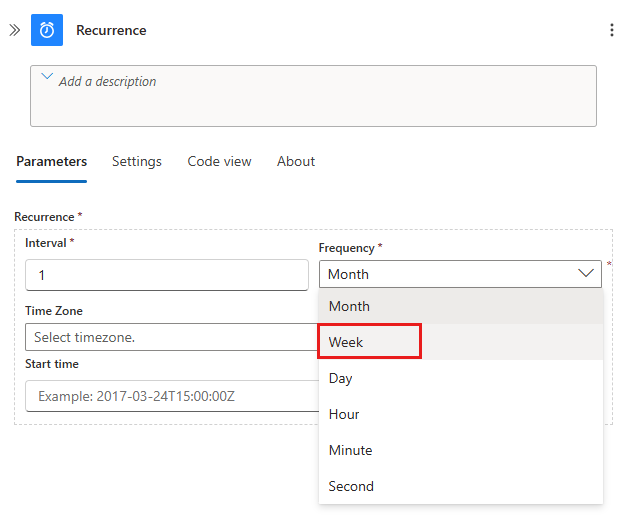Viewport: 628px width, 523px height.
Task: Close the Frequency dropdown via its chevron arrow
Action: tap(585, 274)
